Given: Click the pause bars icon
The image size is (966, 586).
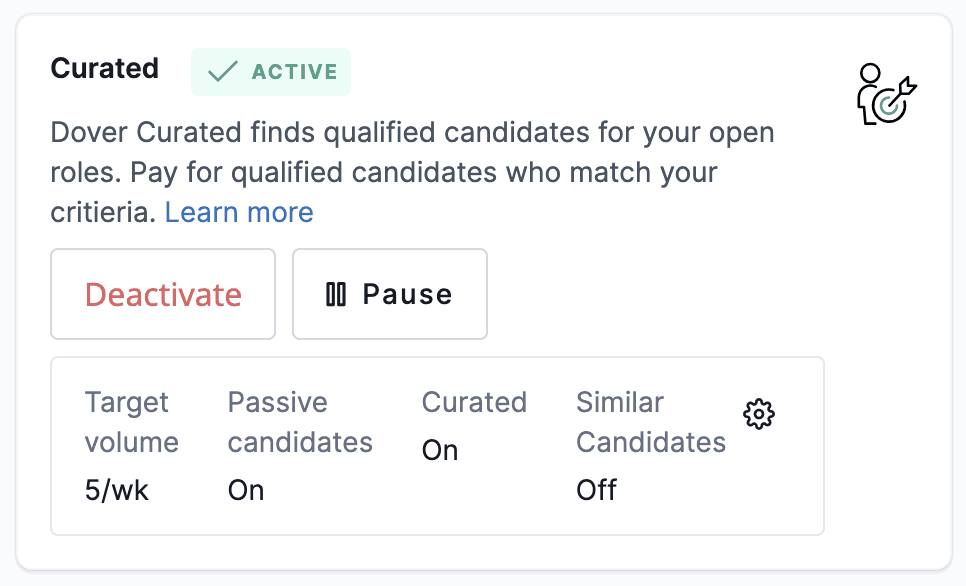Looking at the screenshot, I should click(336, 294).
